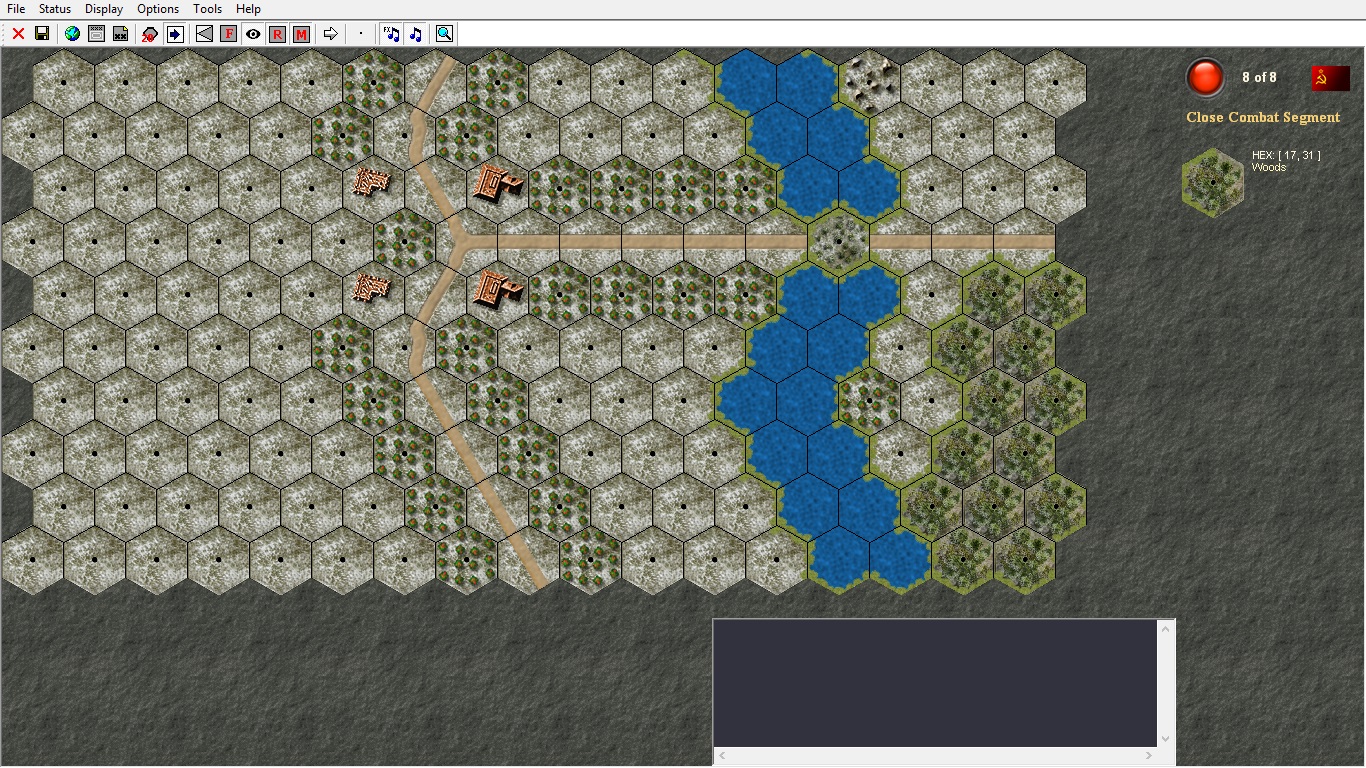Click the small dot toolbar icon

[x=361, y=34]
